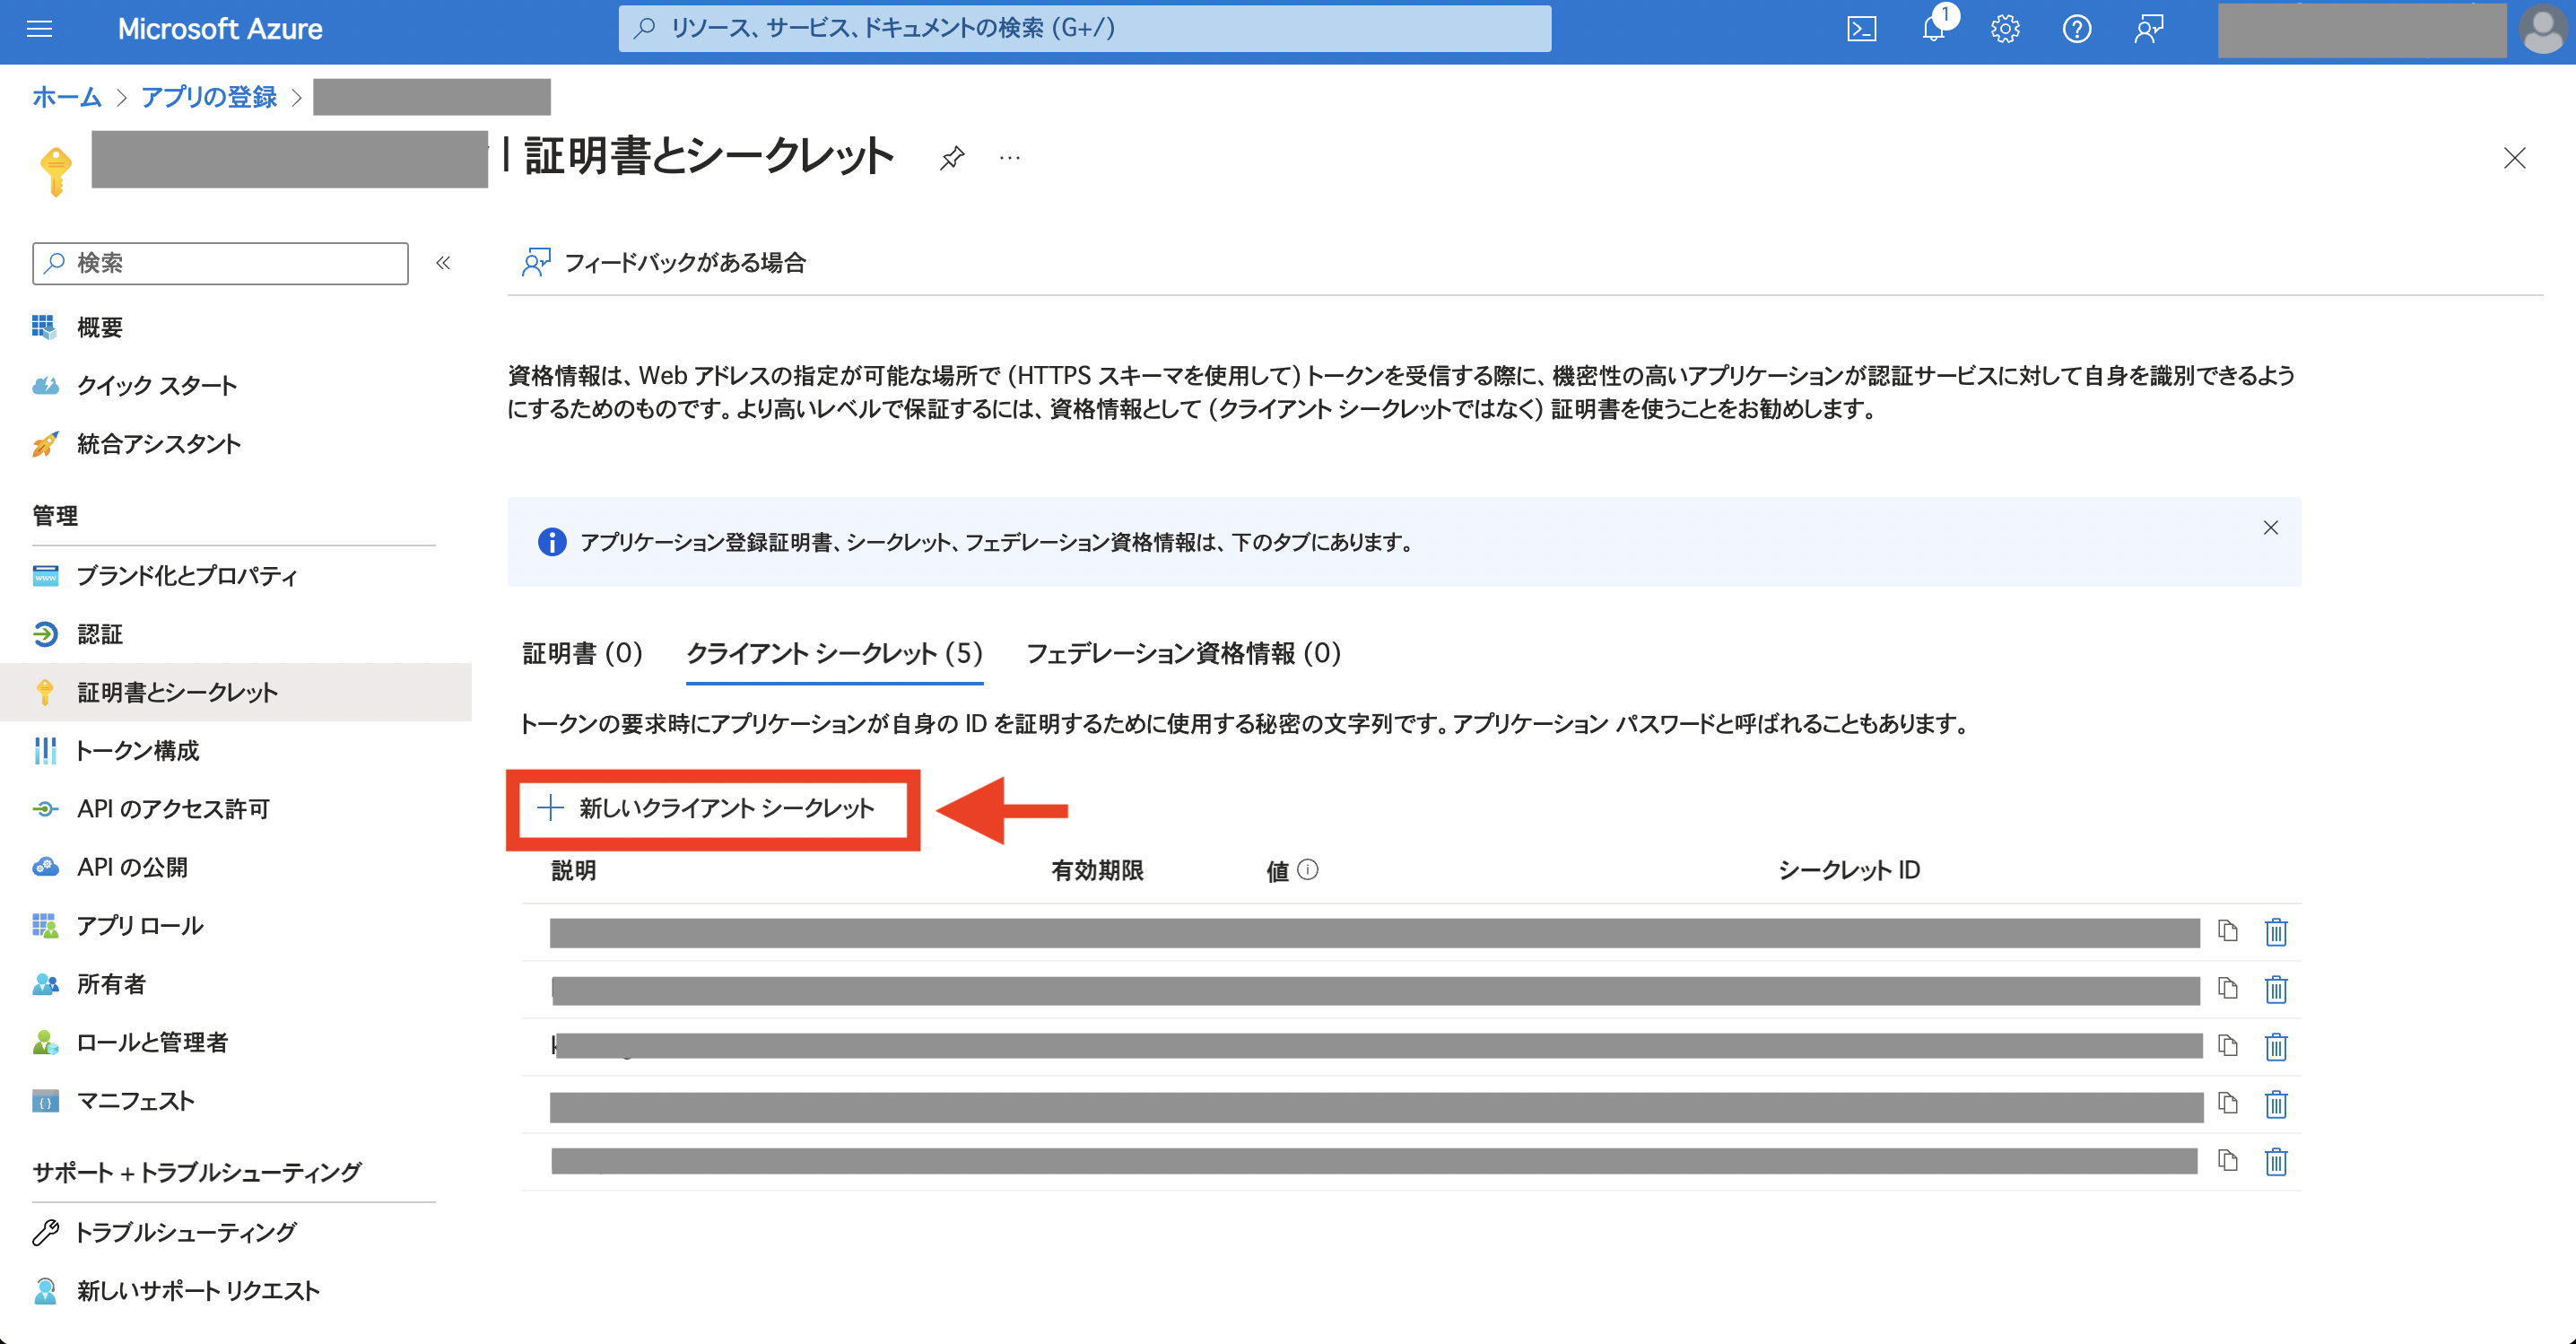2576x1344 pixels.
Task: Copy the first secret row's ID
Action: tap(2228, 931)
